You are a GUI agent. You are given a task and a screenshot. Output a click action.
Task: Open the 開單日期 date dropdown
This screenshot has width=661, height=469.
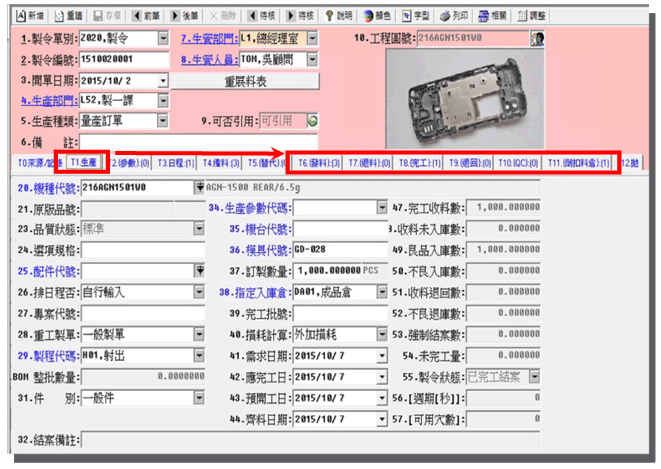point(164,80)
